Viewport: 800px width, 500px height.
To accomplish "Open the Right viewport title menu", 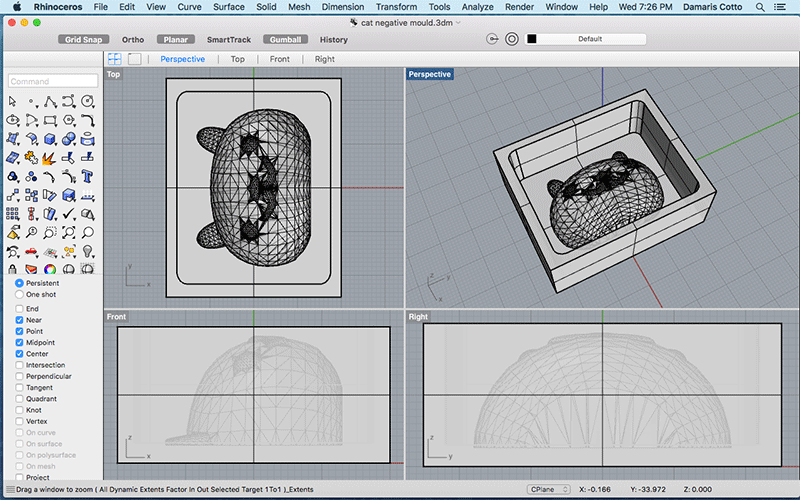I will pyautogui.click(x=418, y=316).
